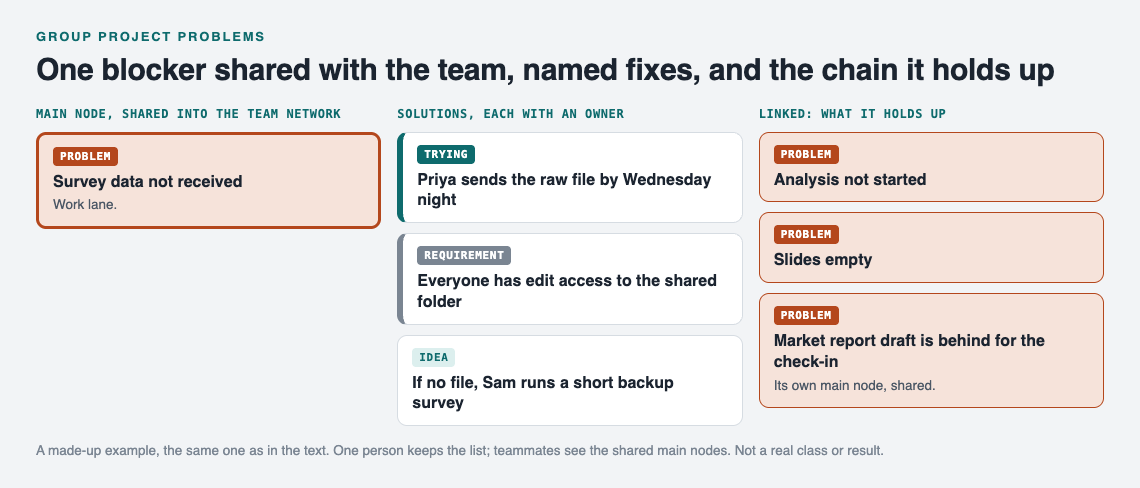This screenshot has height=488, width=1140.
Task: Click the 'GROUP PROJECT PROBLEMS' eyebrow label
Action: pyautogui.click(x=150, y=36)
